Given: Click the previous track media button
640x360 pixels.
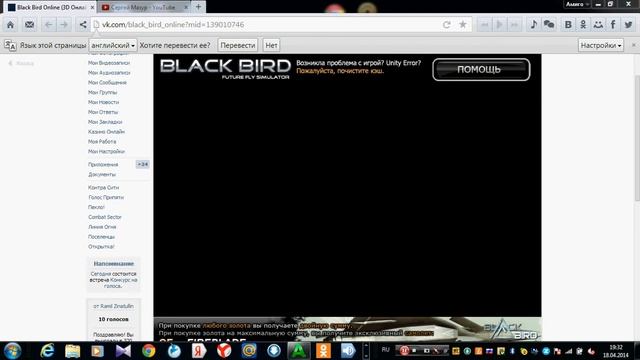Looking at the screenshot, I should 484,25.
